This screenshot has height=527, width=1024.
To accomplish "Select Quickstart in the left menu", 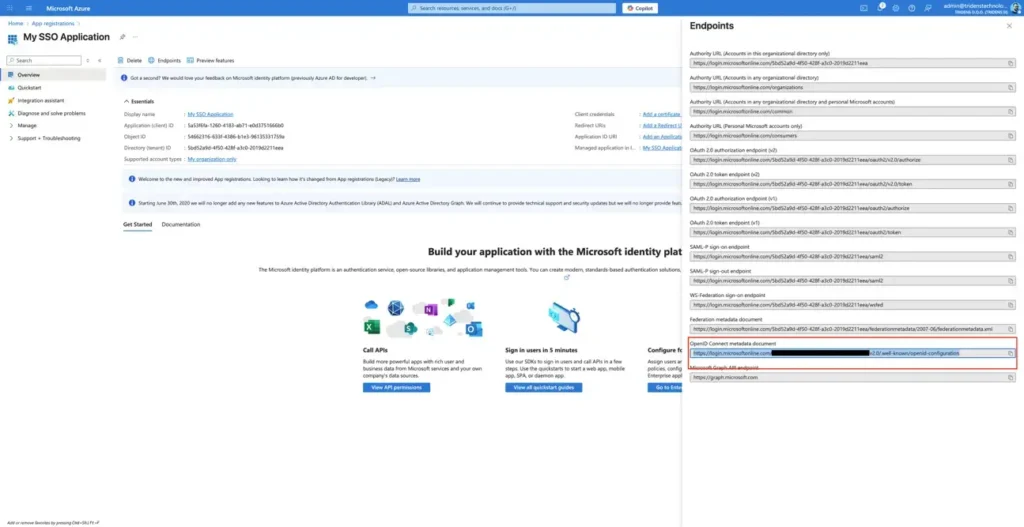I will (x=29, y=87).
